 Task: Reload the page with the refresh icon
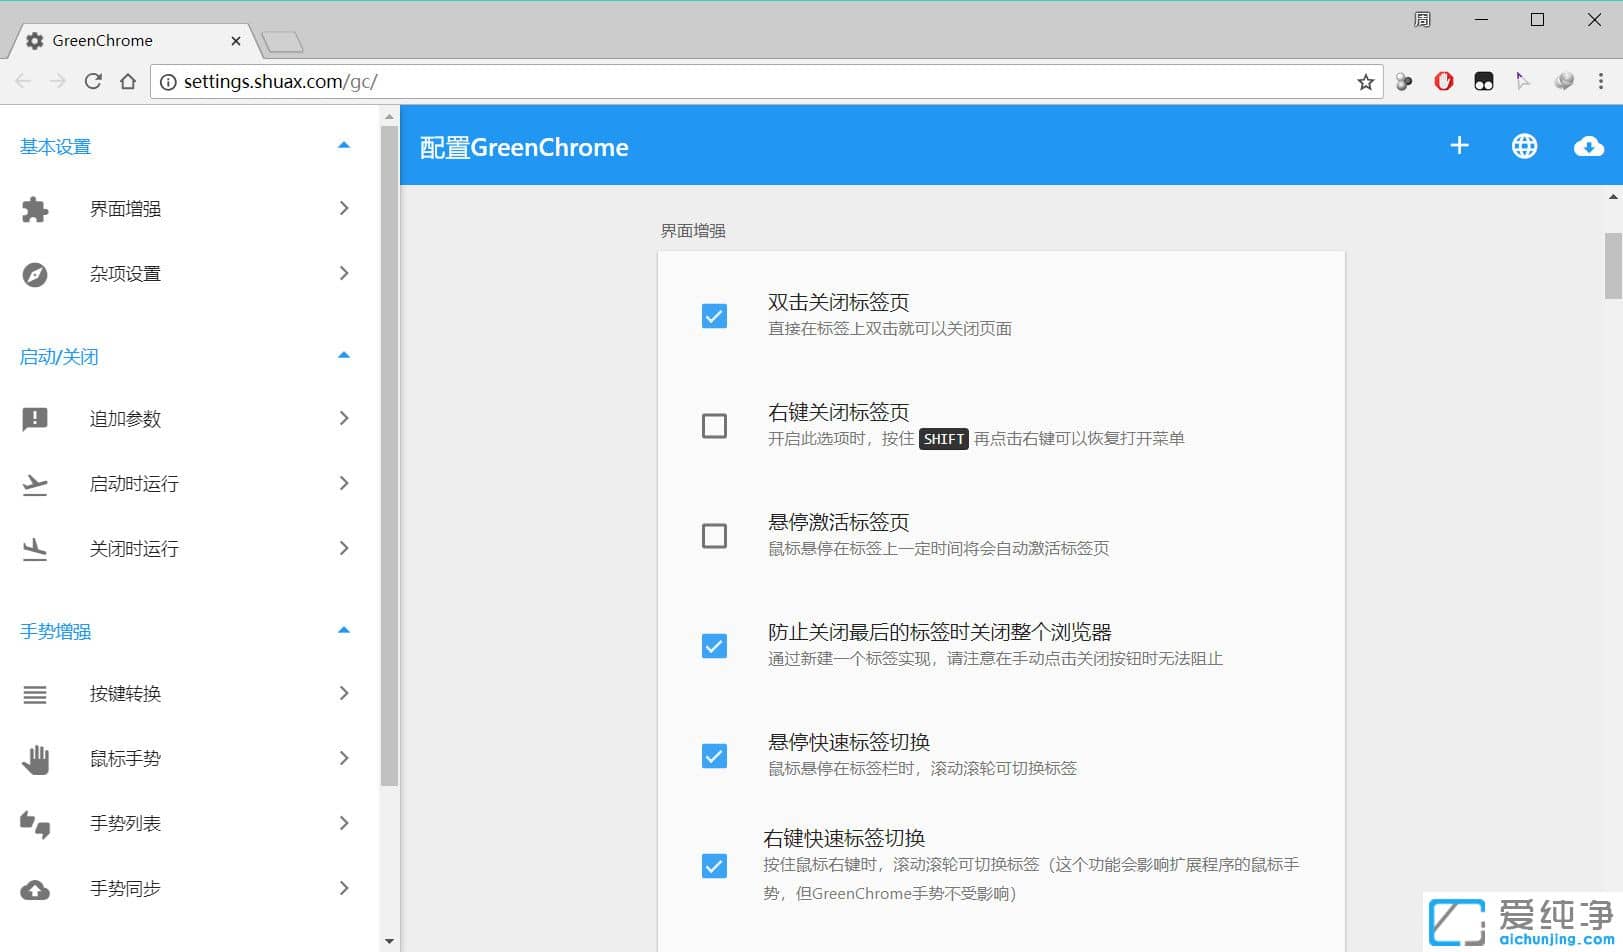click(x=93, y=81)
